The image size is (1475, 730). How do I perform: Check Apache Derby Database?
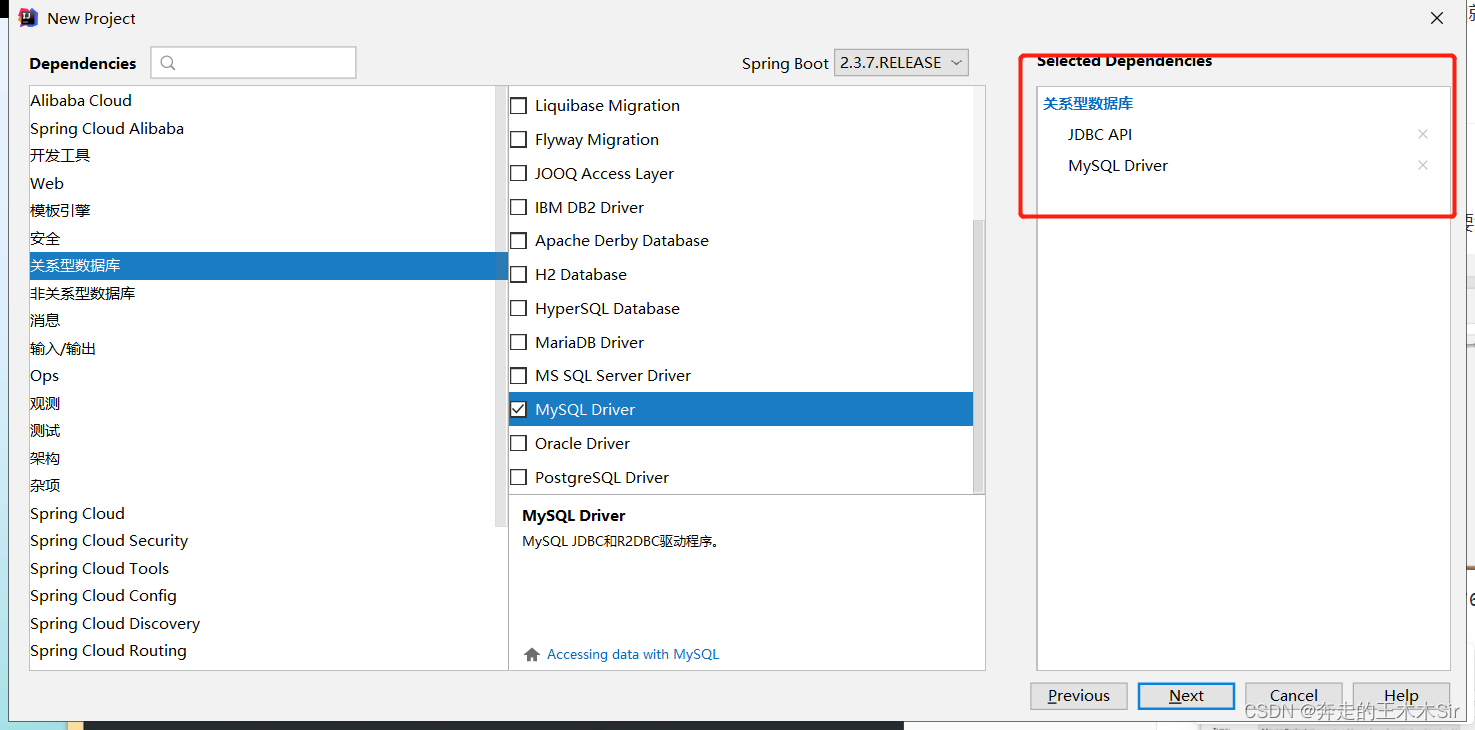[518, 241]
